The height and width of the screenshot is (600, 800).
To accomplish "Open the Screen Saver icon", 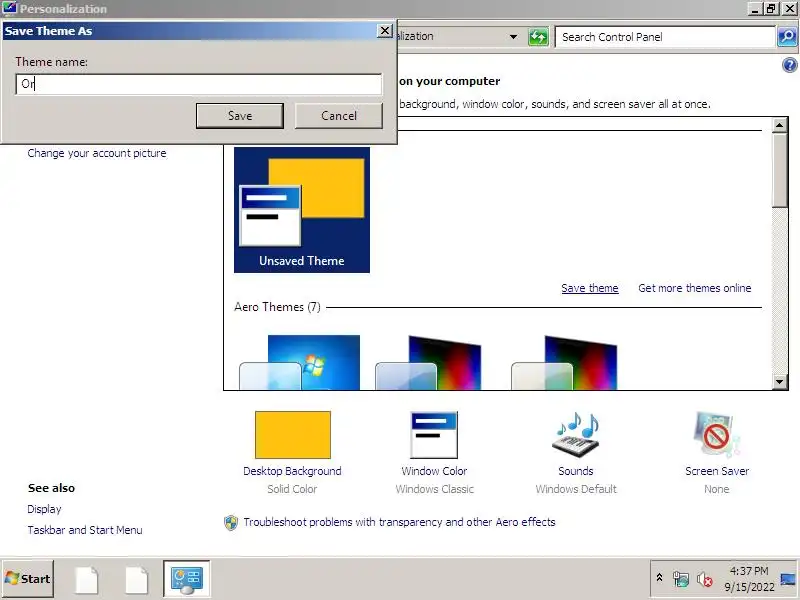I will (x=717, y=435).
